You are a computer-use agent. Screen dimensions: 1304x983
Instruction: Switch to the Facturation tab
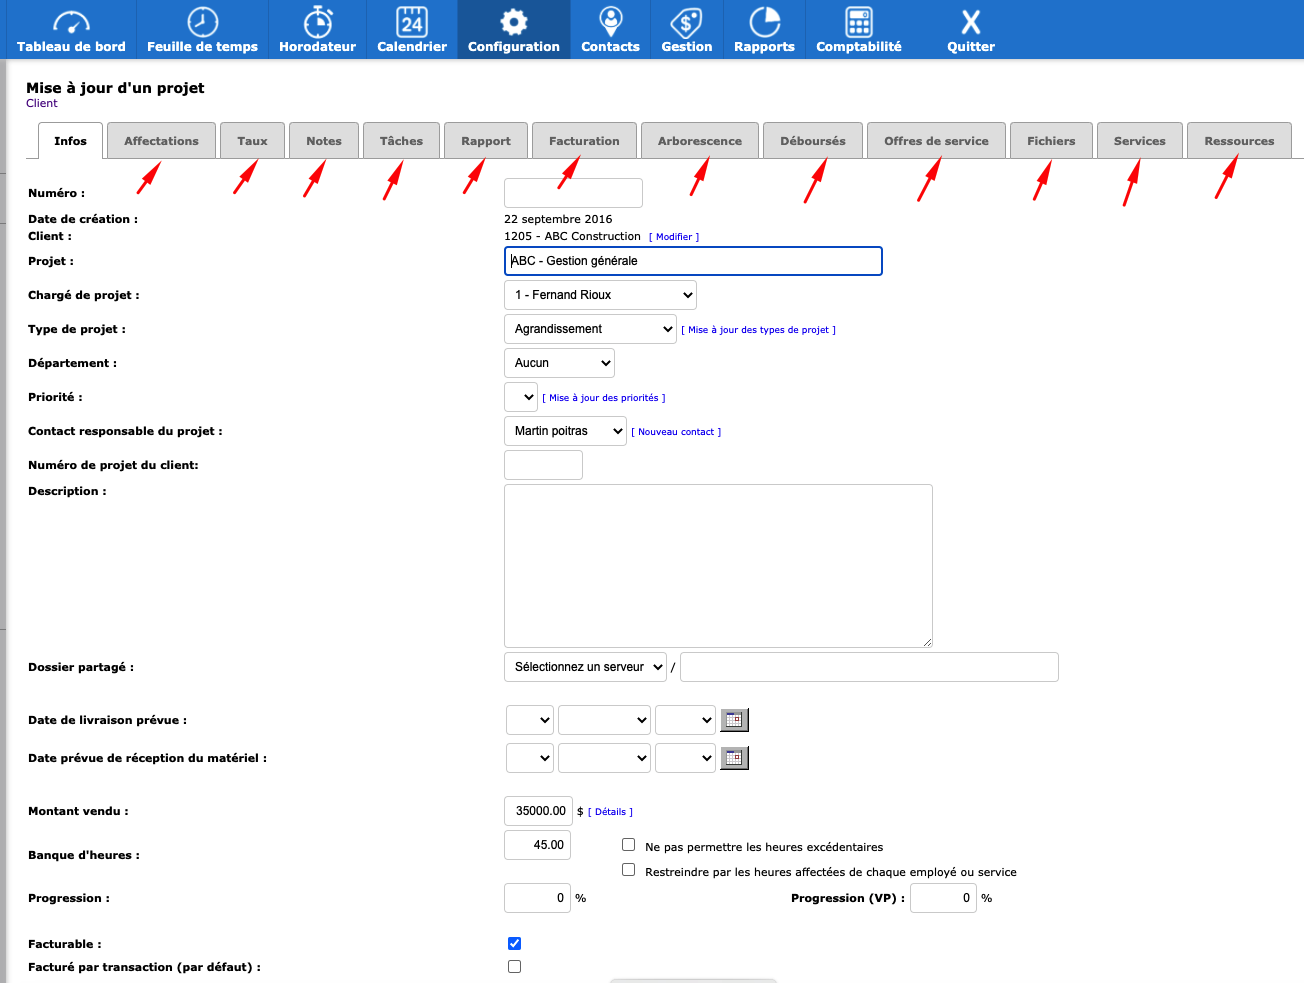pos(584,140)
